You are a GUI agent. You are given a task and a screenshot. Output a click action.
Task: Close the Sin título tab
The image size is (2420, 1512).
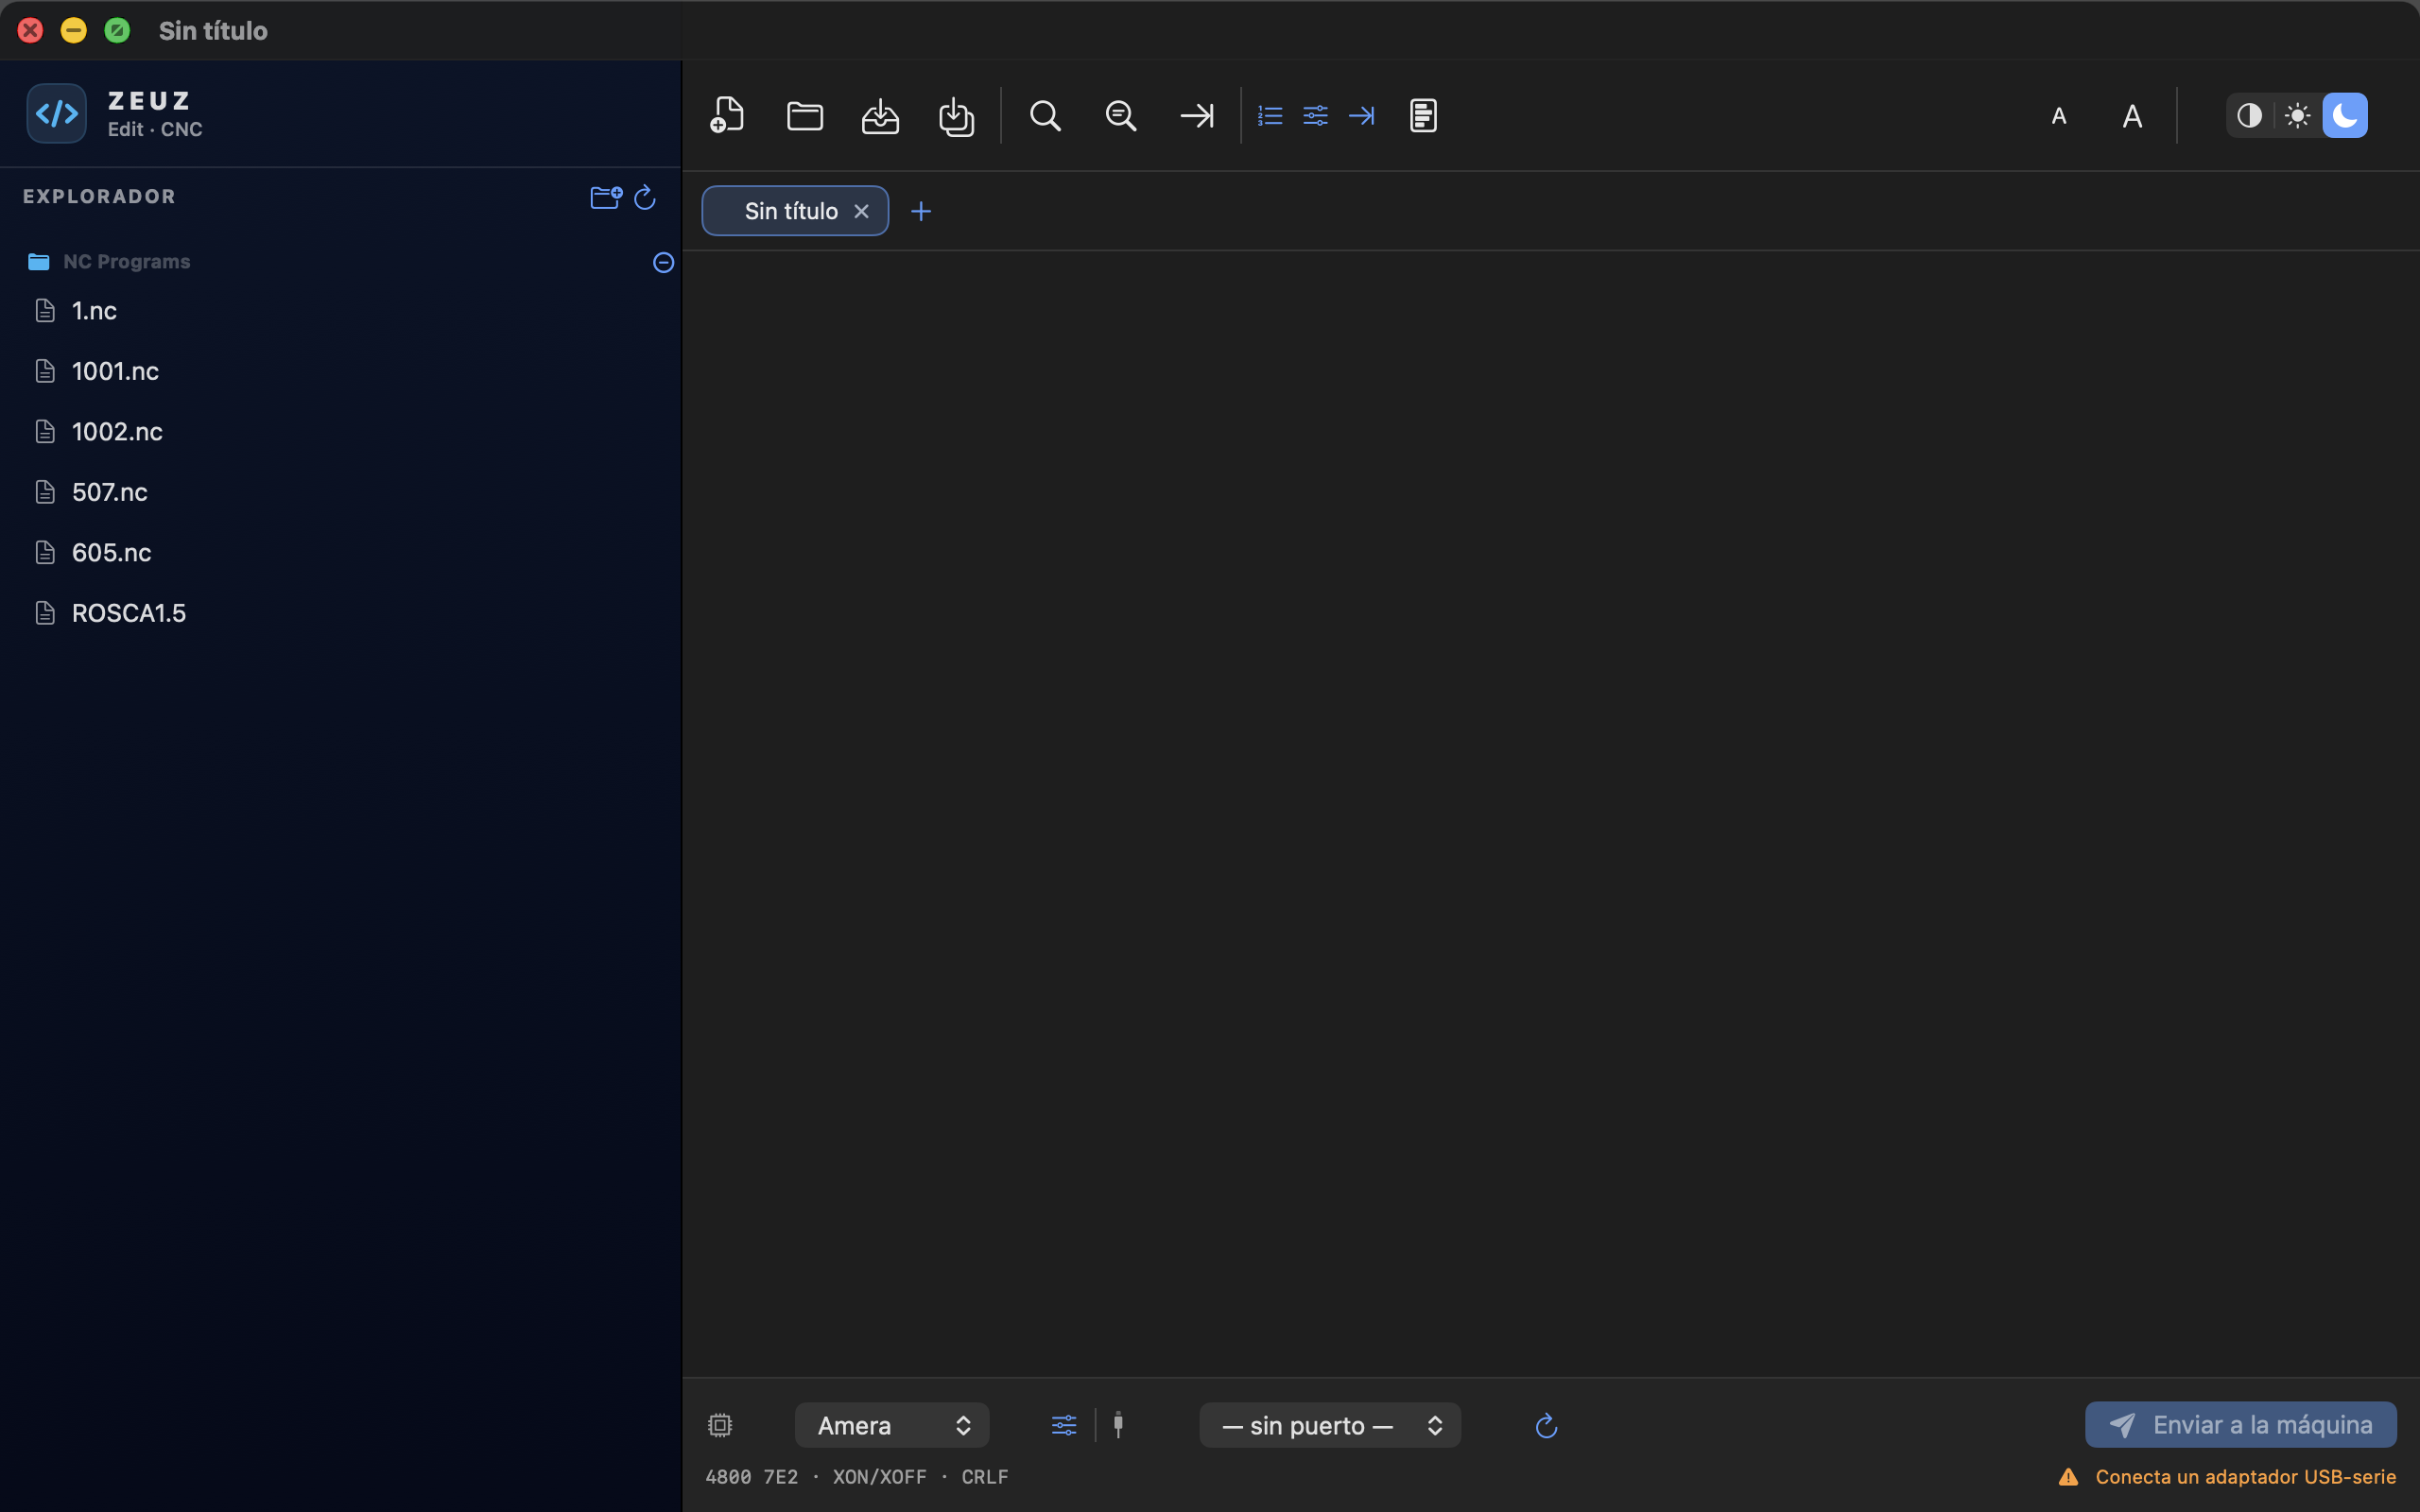[x=861, y=212]
